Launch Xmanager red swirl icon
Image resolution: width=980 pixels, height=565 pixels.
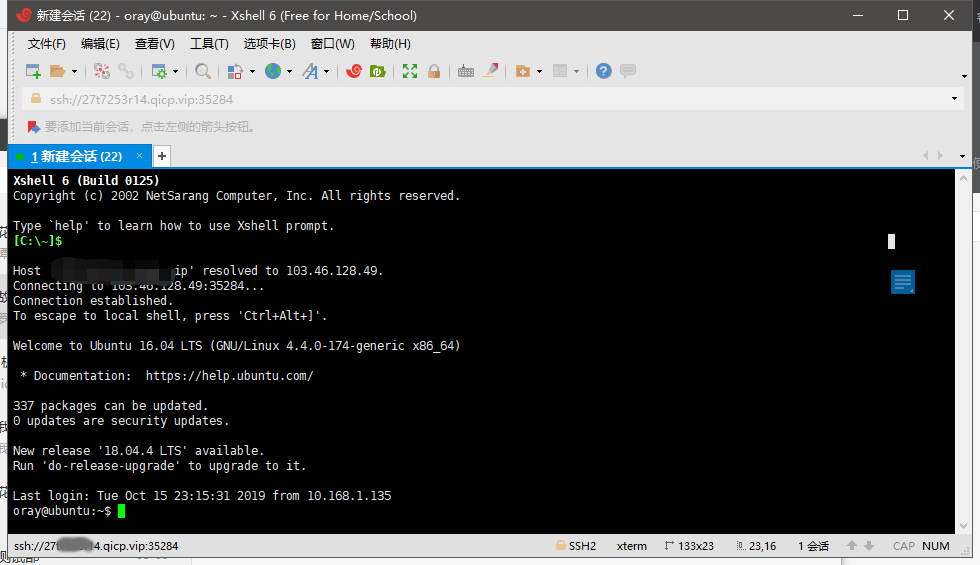click(x=354, y=71)
